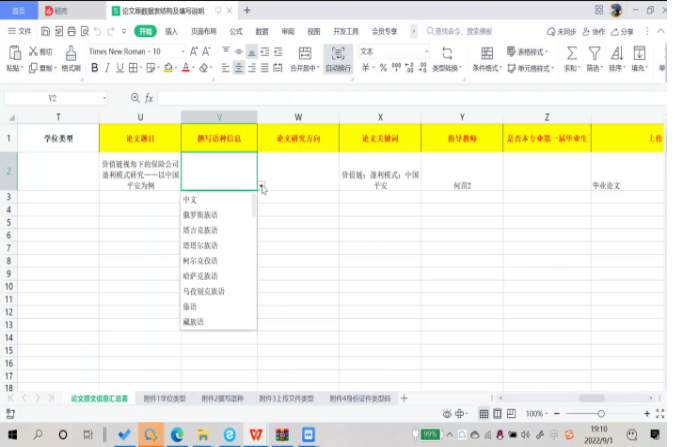This screenshot has width=675, height=447.
Task: Click the Windows Start button on taskbar
Action: click(13, 435)
